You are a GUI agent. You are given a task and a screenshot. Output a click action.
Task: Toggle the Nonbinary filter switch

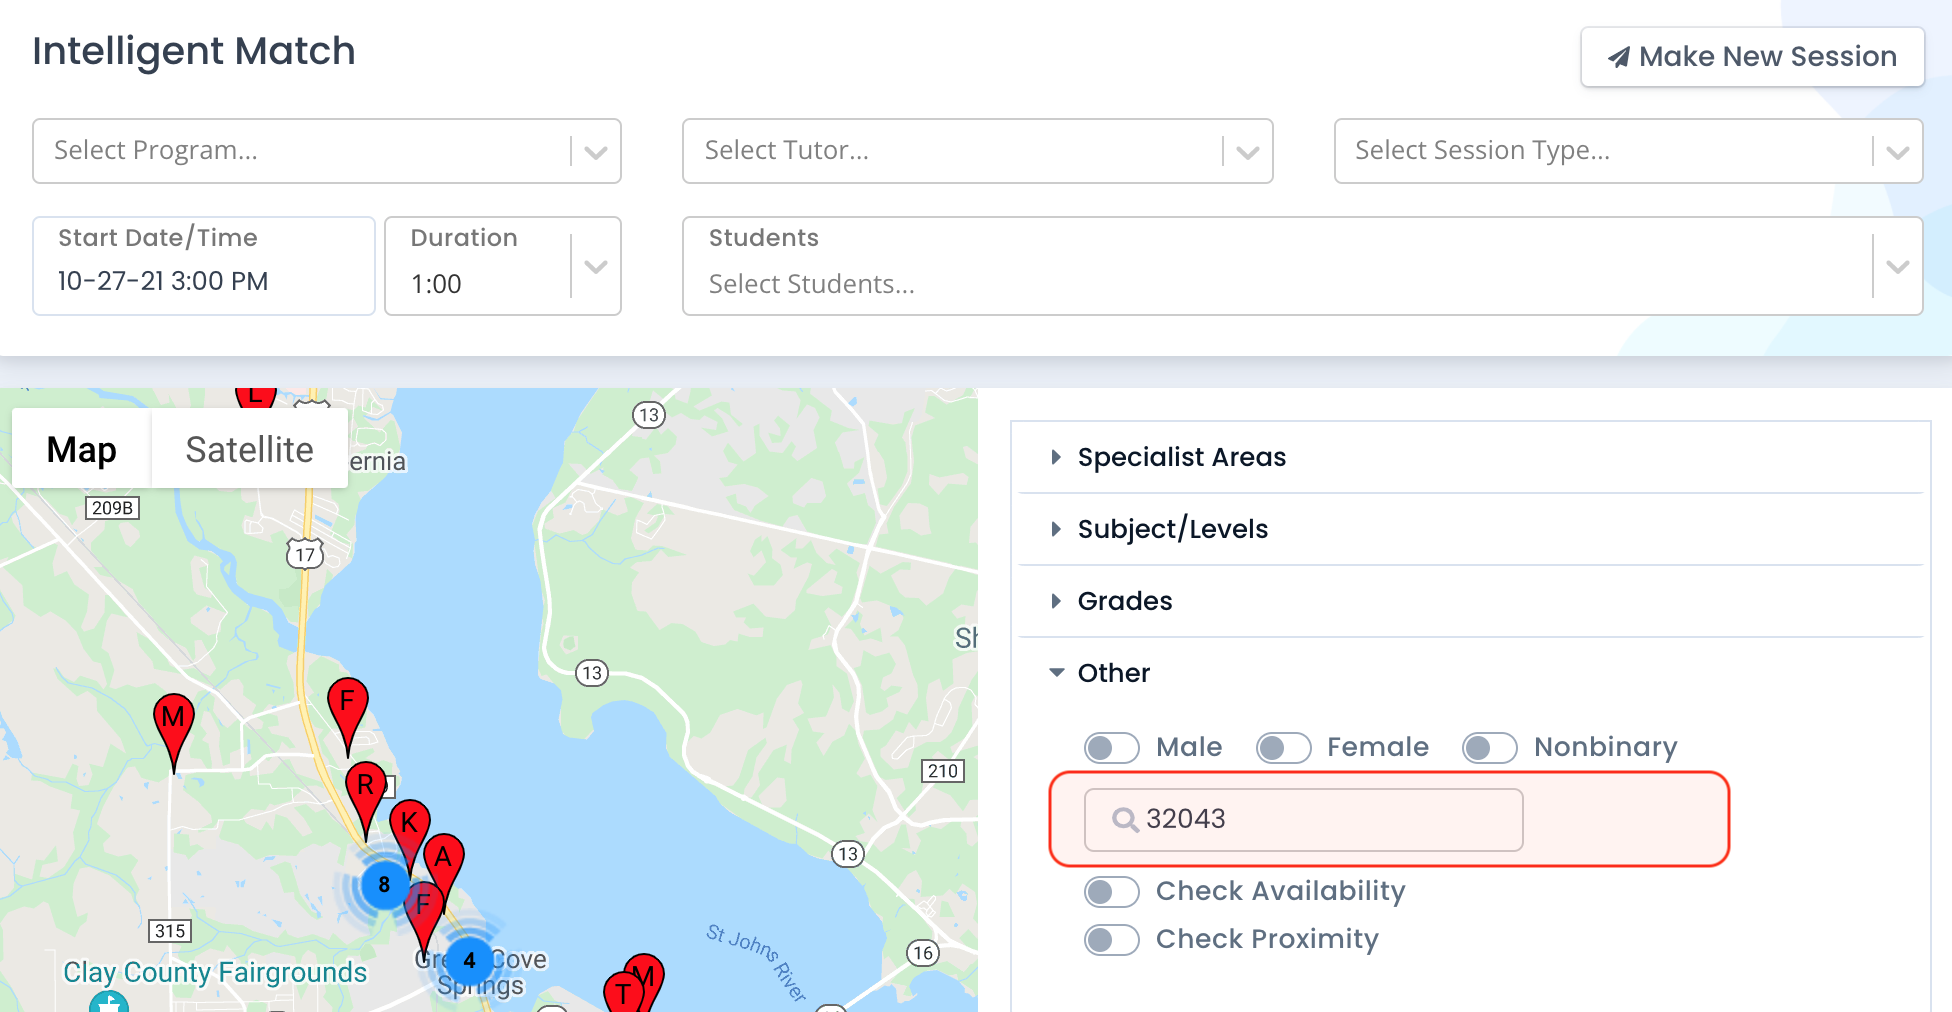pyautogui.click(x=1489, y=747)
